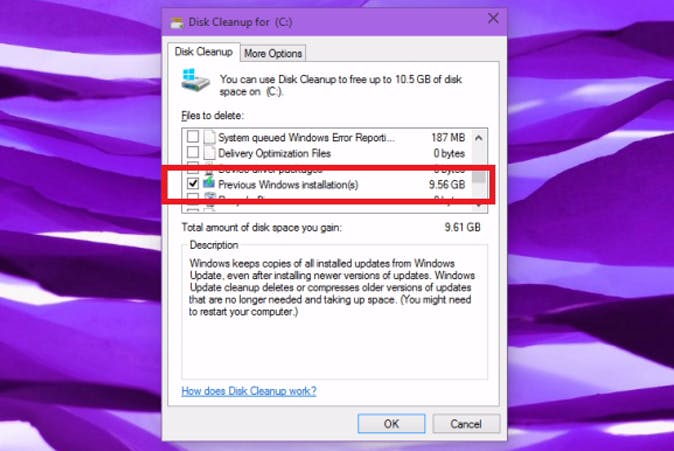Click the file list scrollbar thumb
Screen dimensions: 674x451
click(478, 175)
